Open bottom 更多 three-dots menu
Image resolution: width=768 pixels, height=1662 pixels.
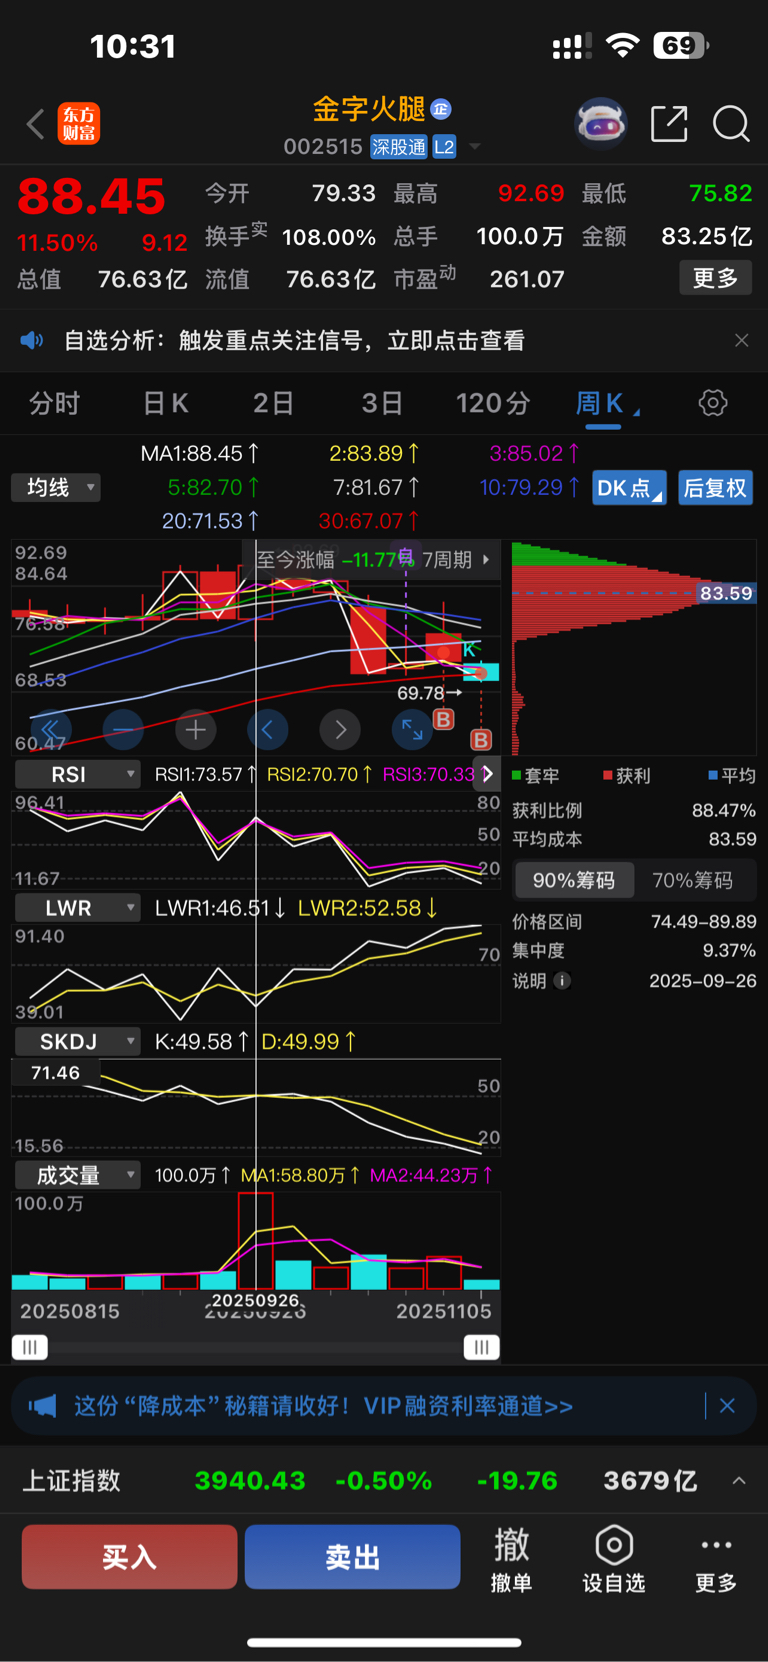coord(716,1558)
